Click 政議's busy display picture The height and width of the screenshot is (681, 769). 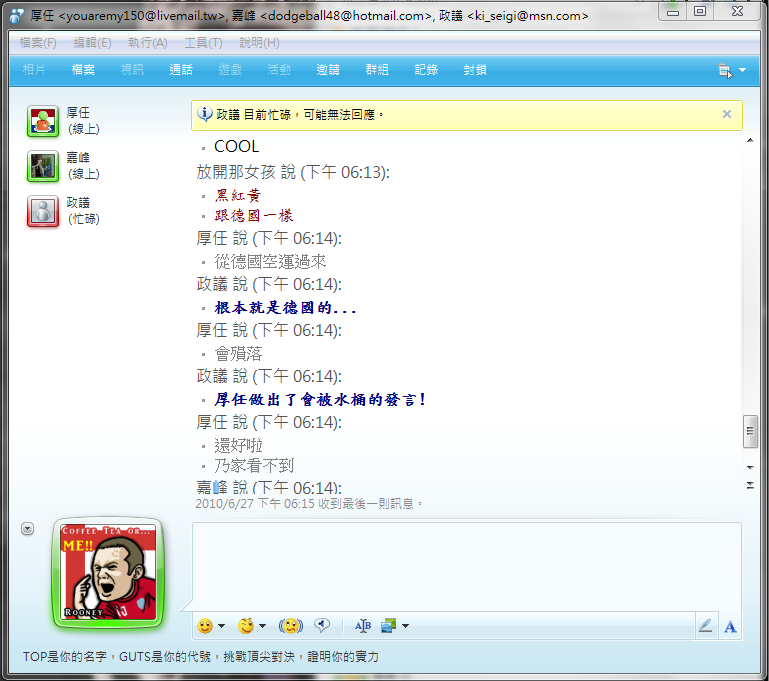pyautogui.click(x=43, y=211)
